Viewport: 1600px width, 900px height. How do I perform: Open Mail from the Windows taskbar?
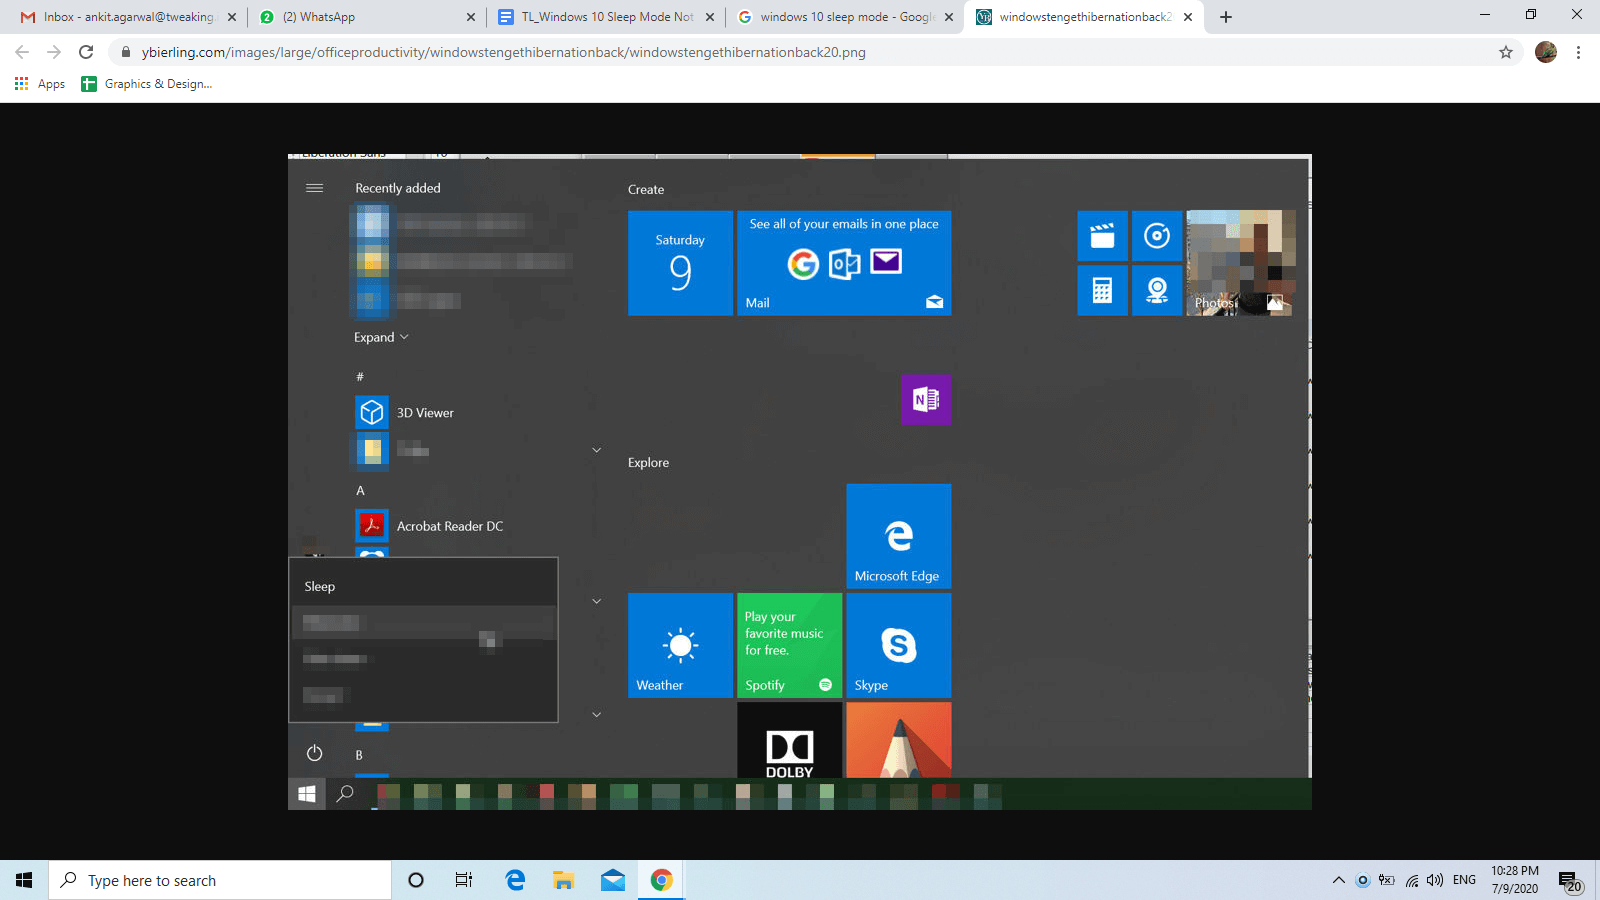coord(613,880)
